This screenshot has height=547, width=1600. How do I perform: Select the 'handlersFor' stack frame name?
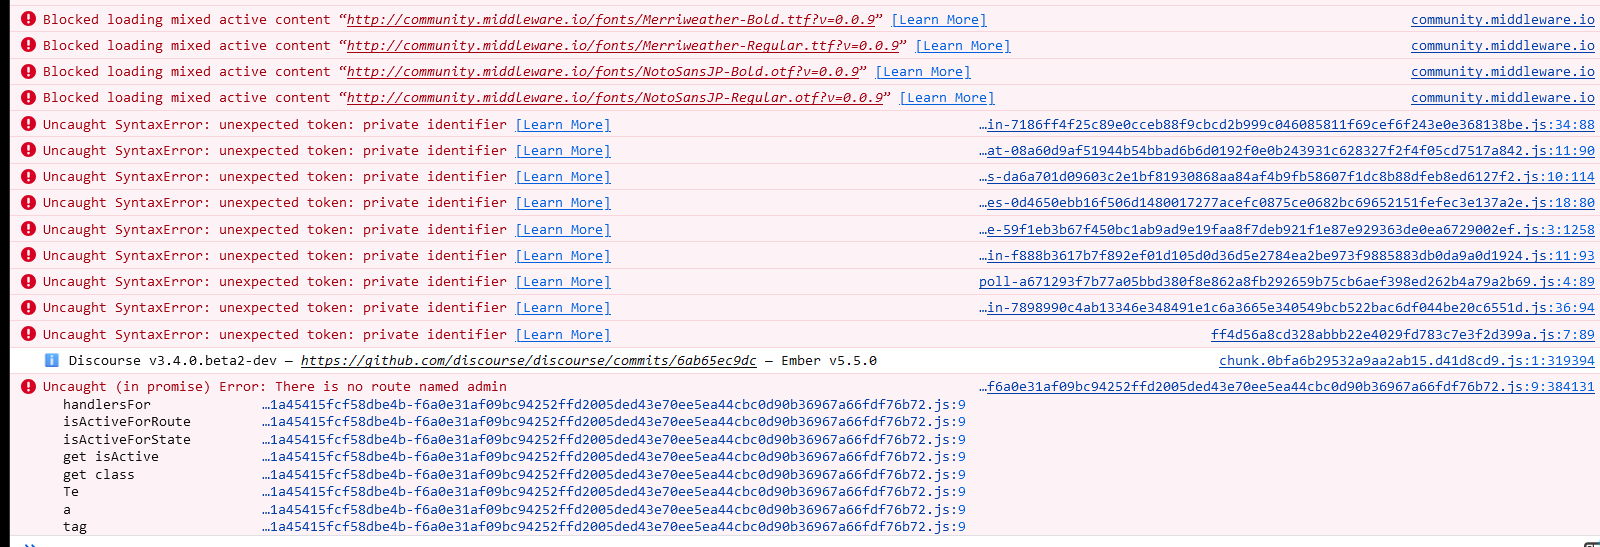pyautogui.click(x=107, y=404)
